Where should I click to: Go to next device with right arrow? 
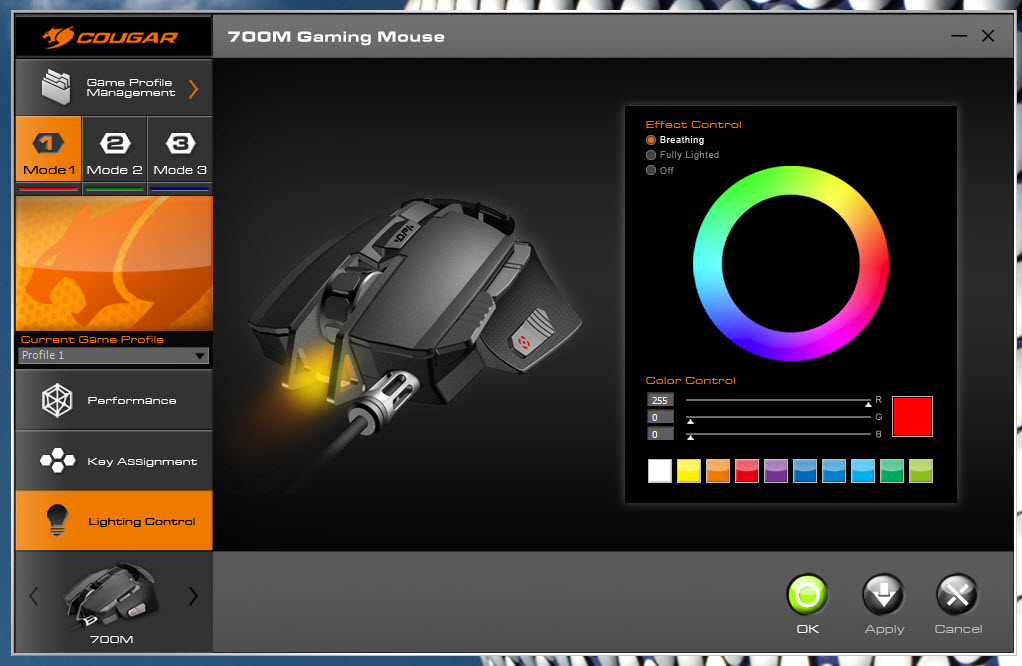[x=193, y=596]
